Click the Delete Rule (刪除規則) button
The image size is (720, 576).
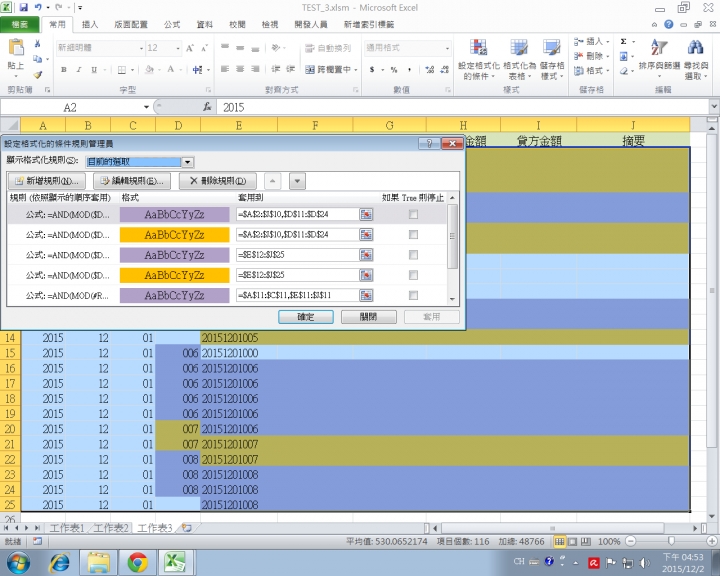[x=218, y=181]
